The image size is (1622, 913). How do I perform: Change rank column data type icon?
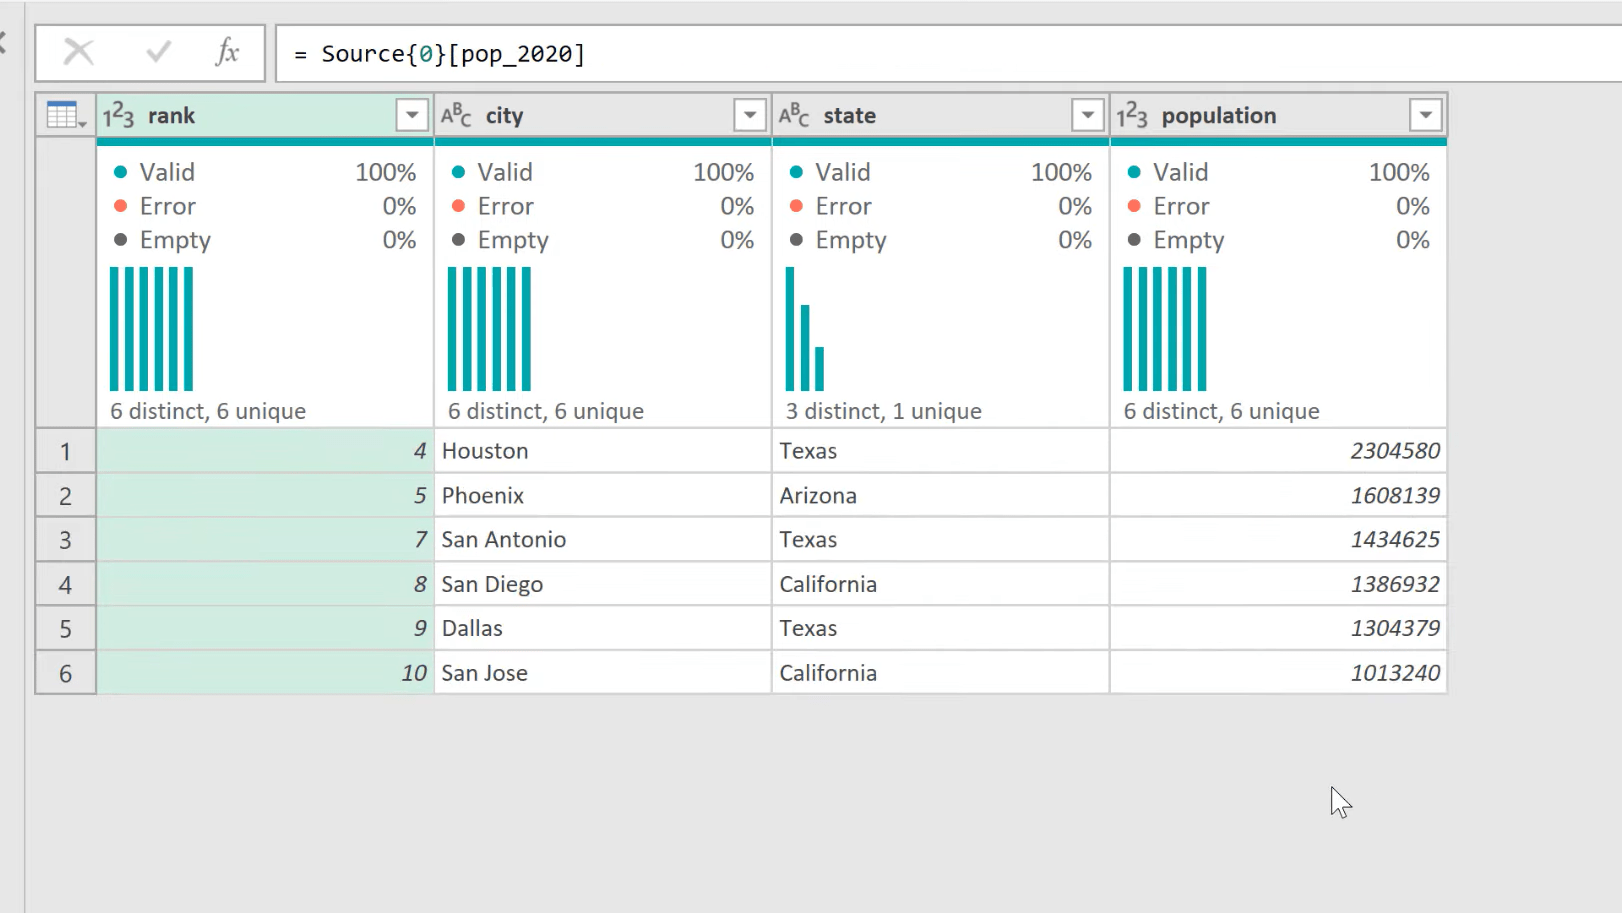(x=118, y=115)
